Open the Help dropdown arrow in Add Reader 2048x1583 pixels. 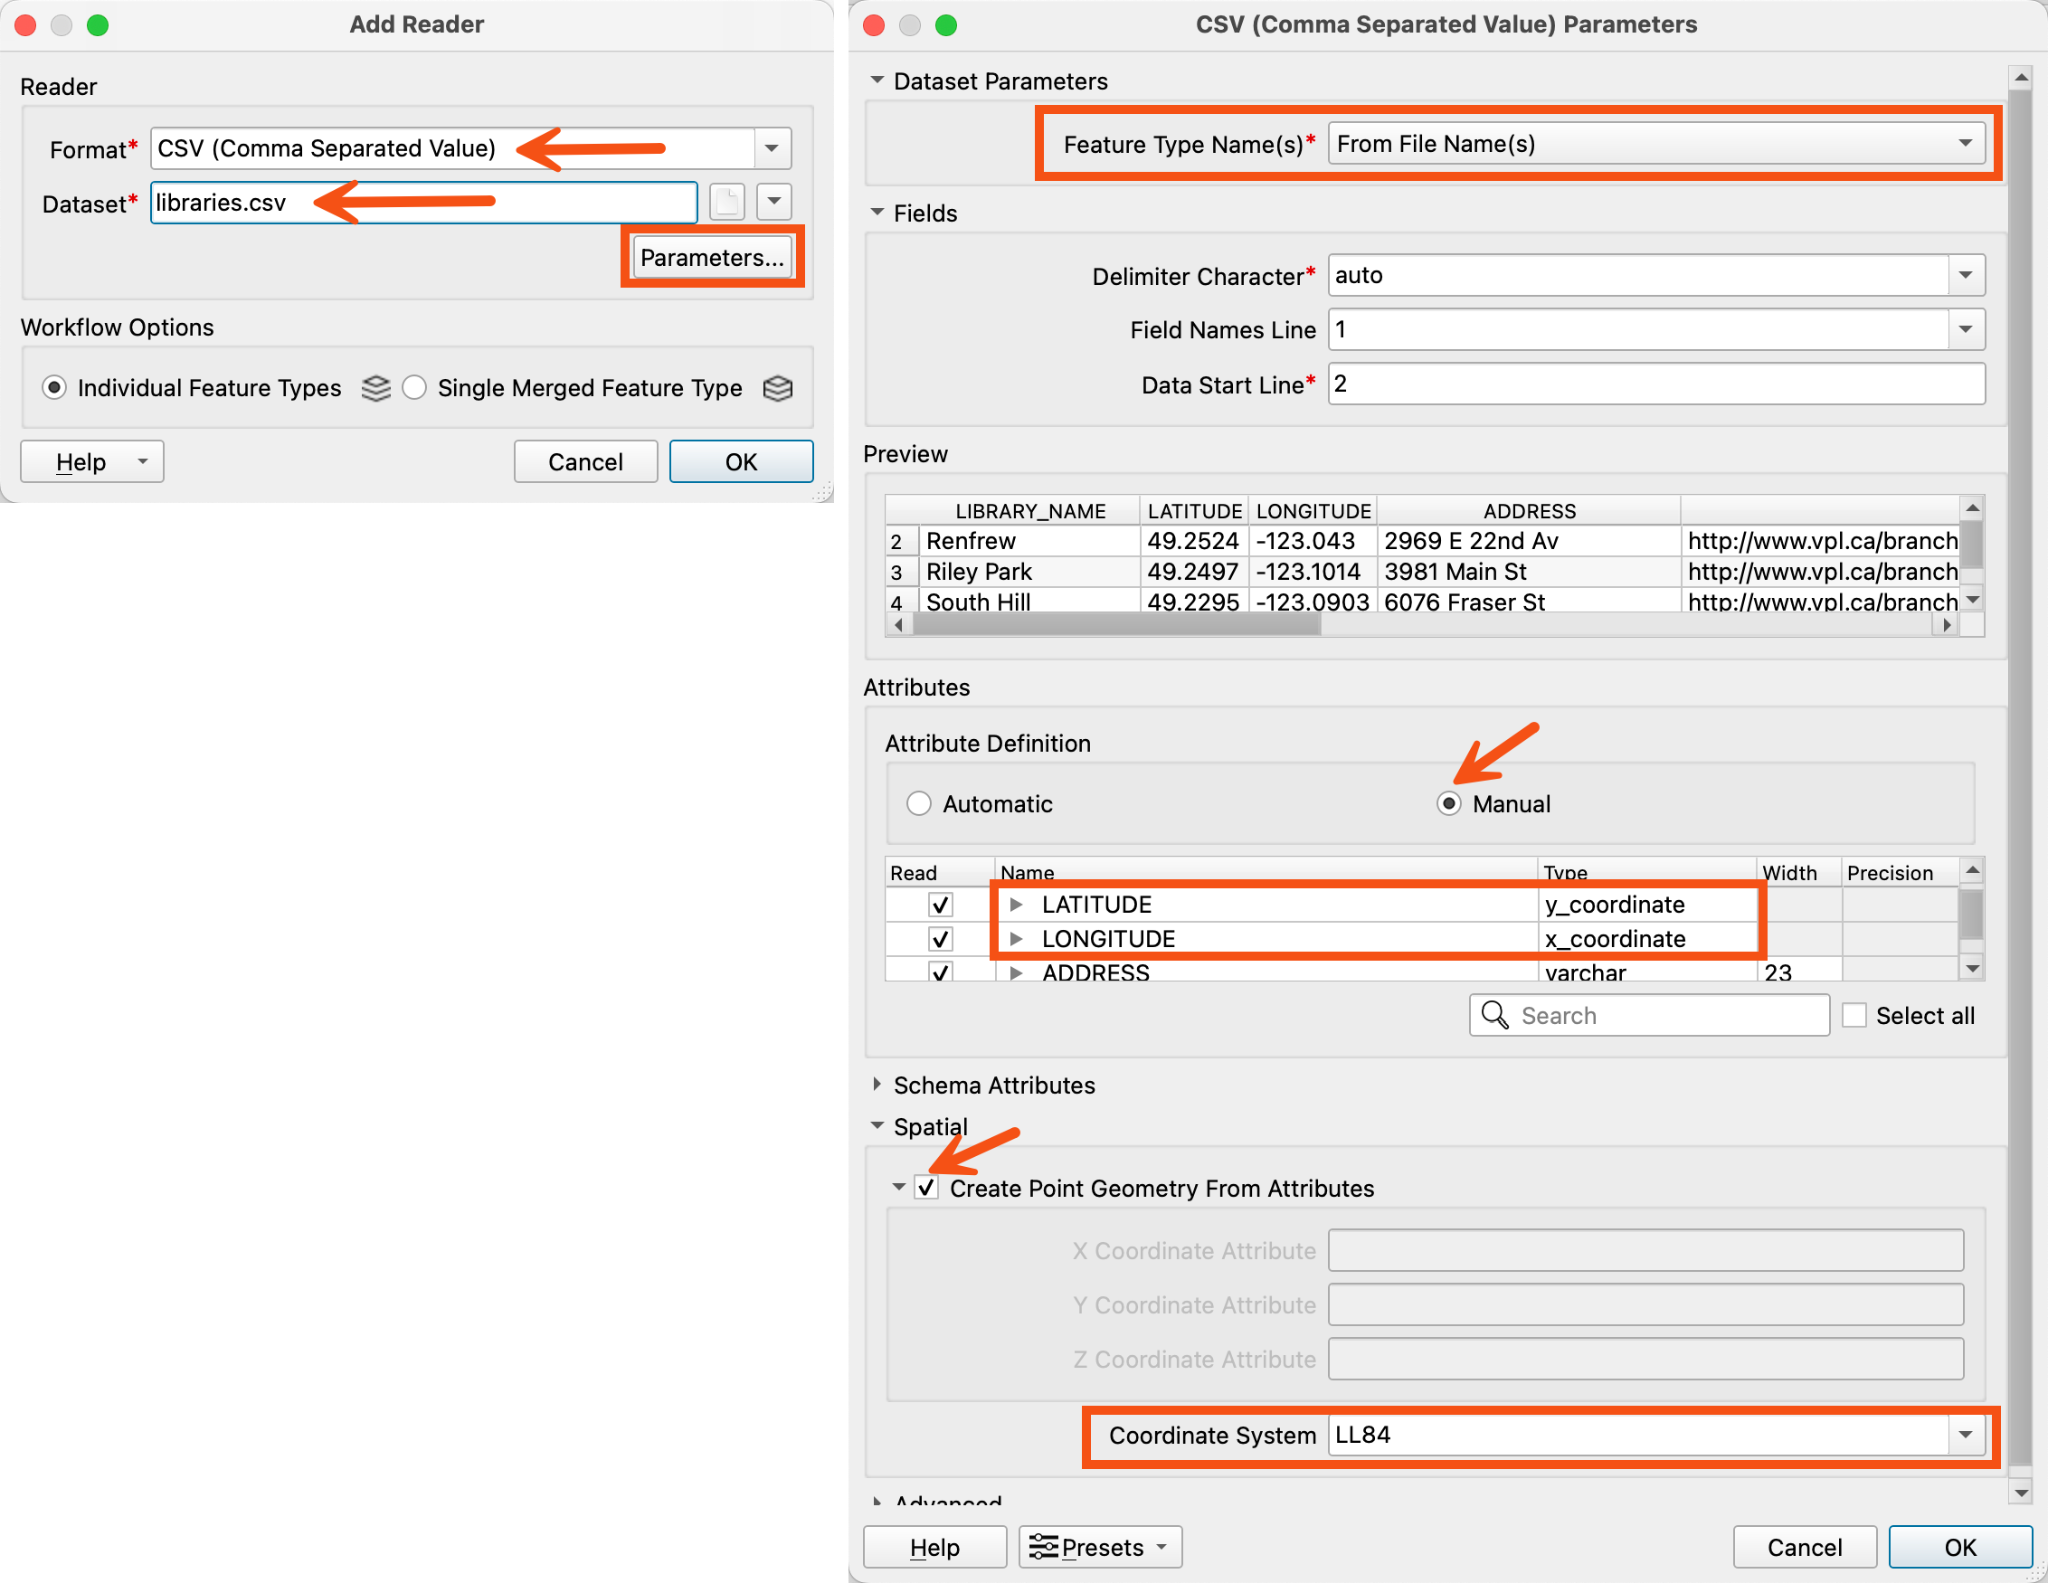(x=143, y=461)
